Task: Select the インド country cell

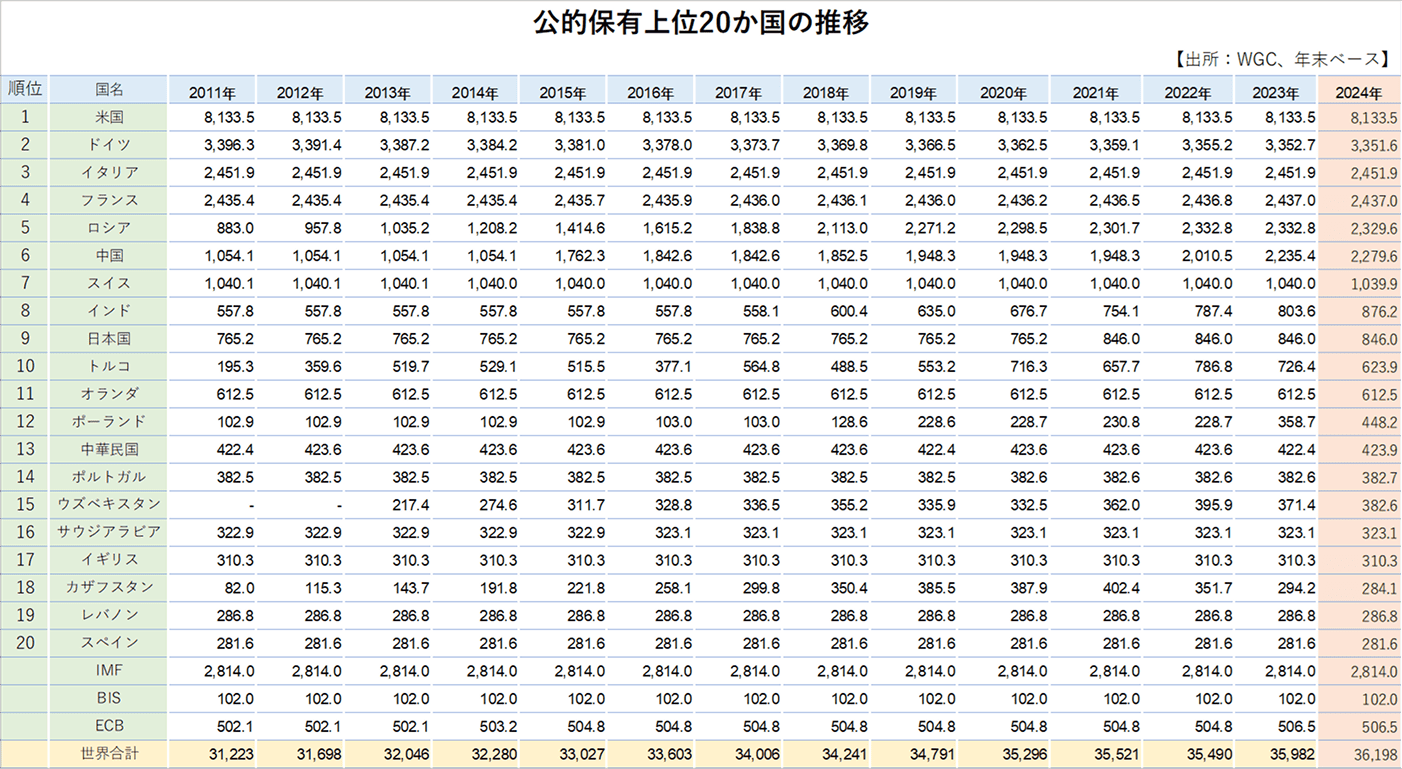Action: pyautogui.click(x=109, y=311)
